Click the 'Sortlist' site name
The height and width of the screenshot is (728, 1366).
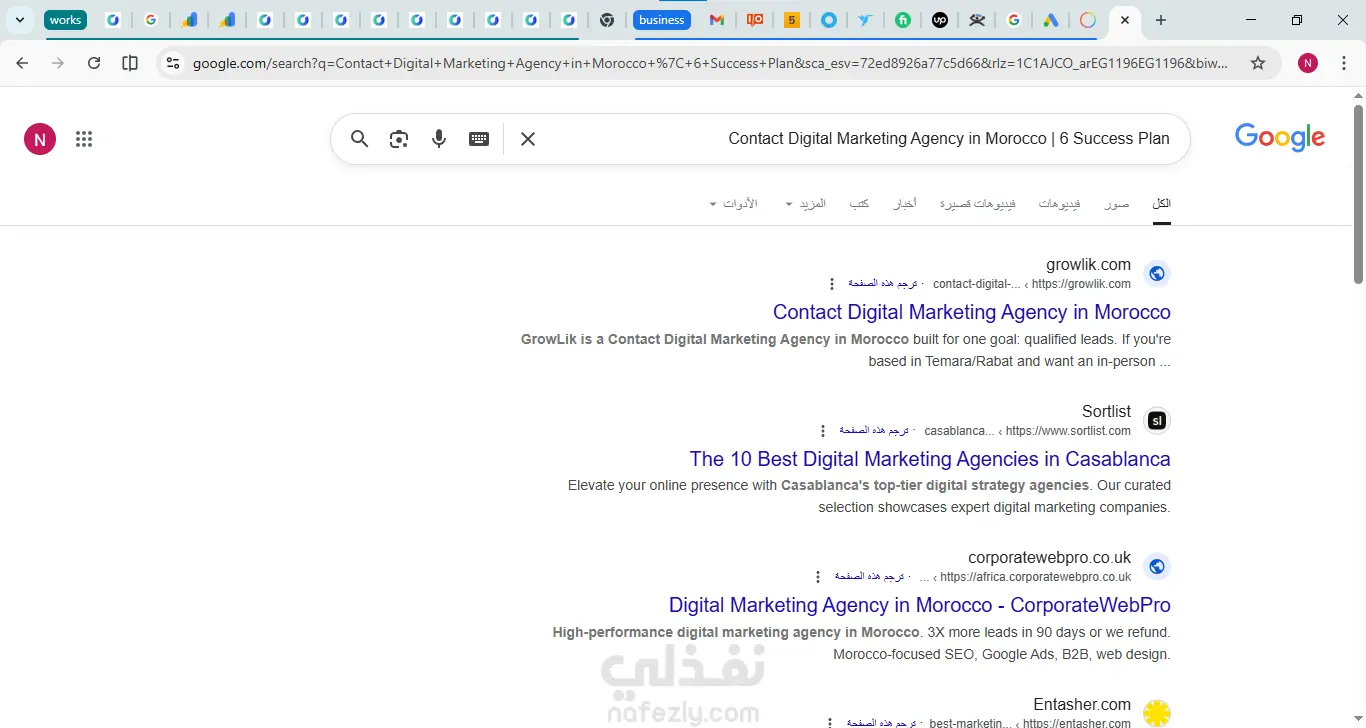pyautogui.click(x=1106, y=412)
